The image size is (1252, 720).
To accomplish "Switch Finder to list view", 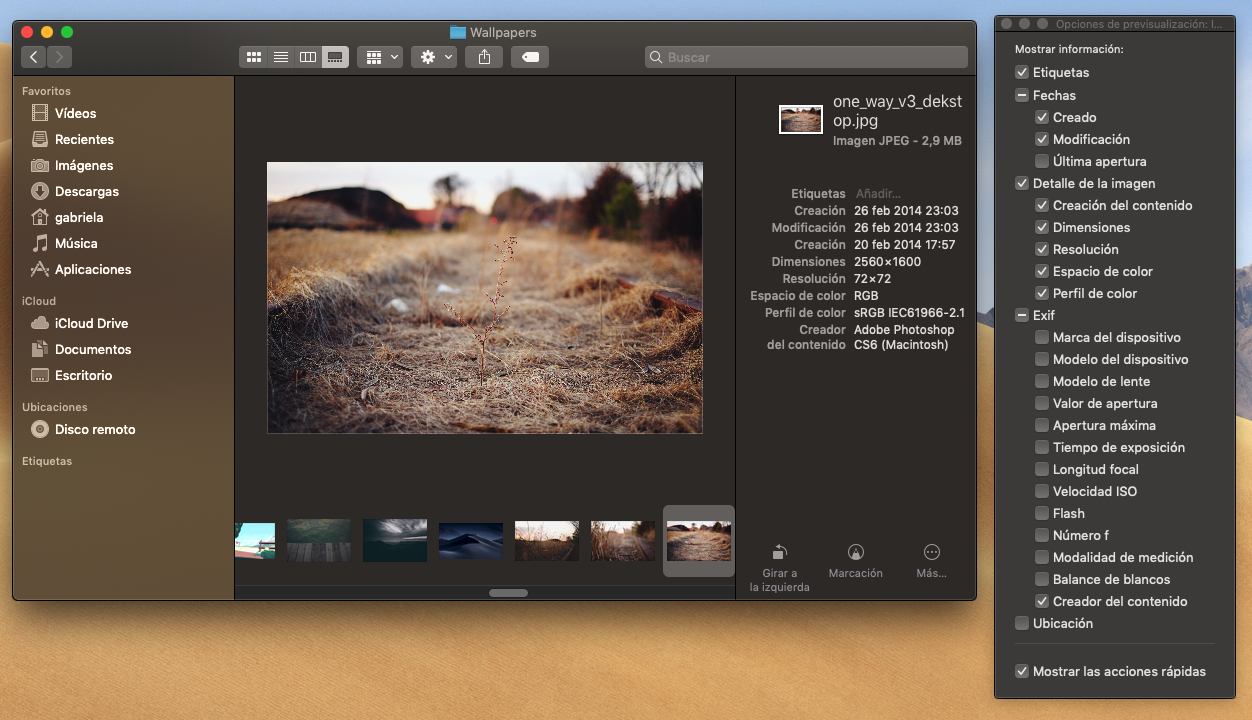I will (281, 57).
